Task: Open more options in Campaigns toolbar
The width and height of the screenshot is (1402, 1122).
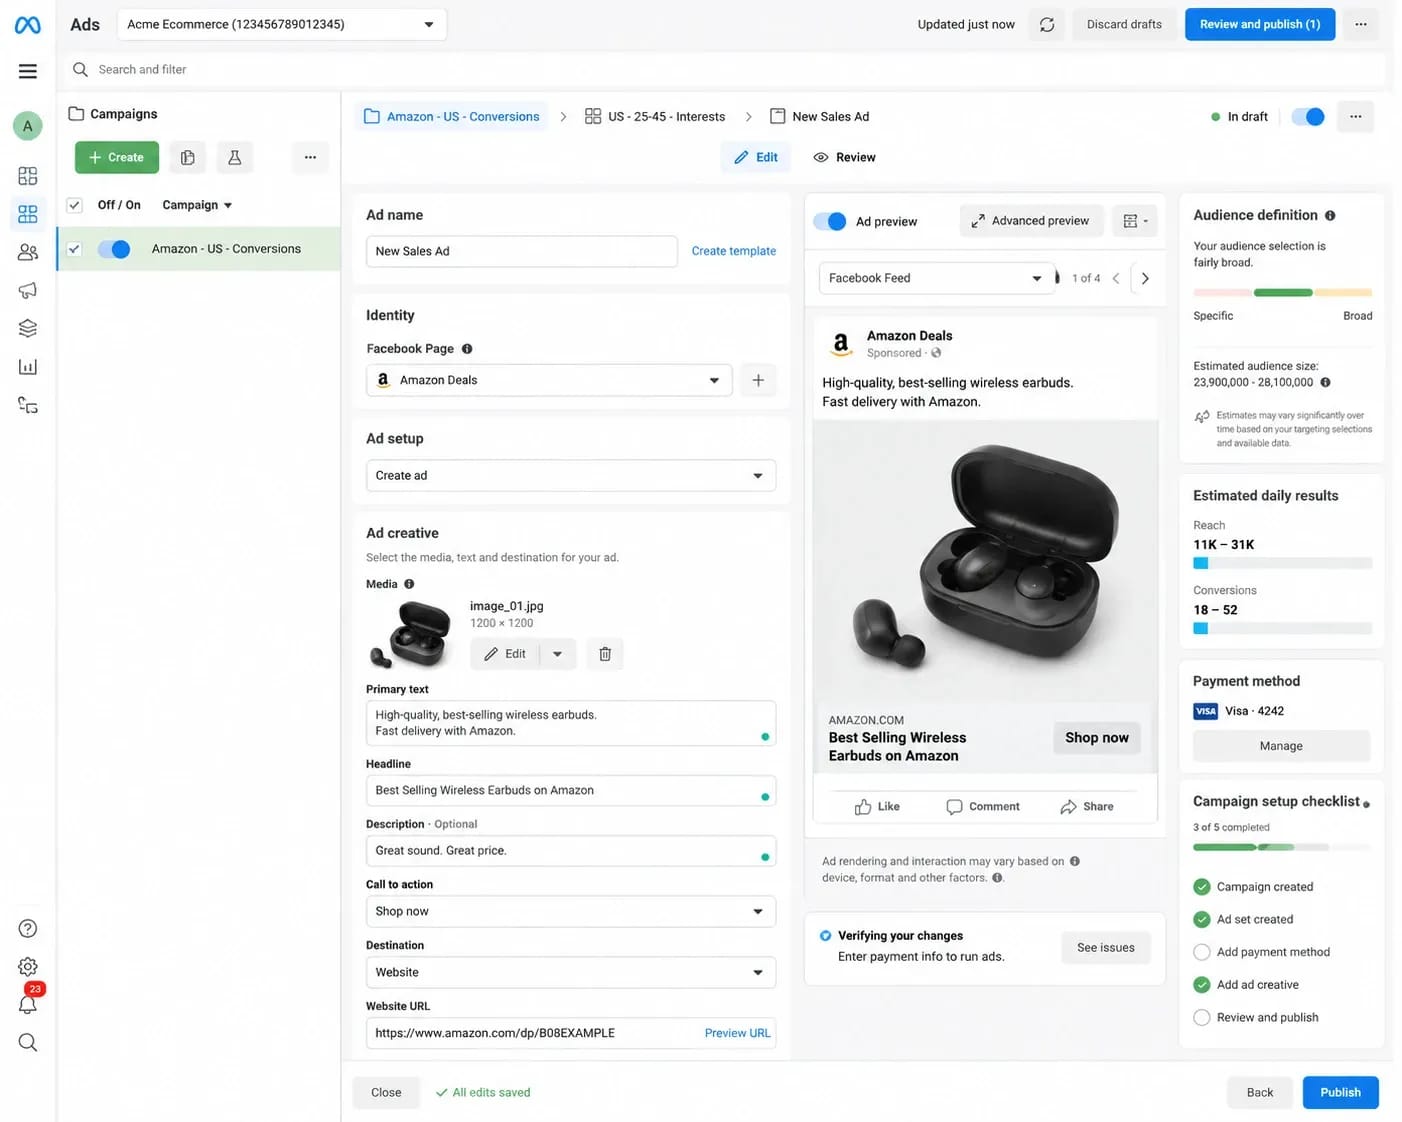Action: (310, 157)
